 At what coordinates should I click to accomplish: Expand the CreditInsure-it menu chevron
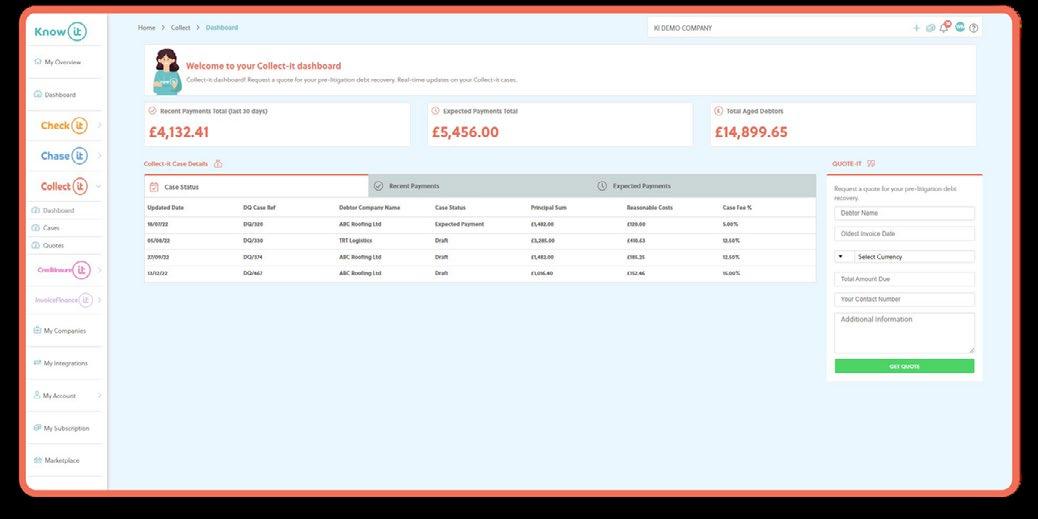pos(99,270)
